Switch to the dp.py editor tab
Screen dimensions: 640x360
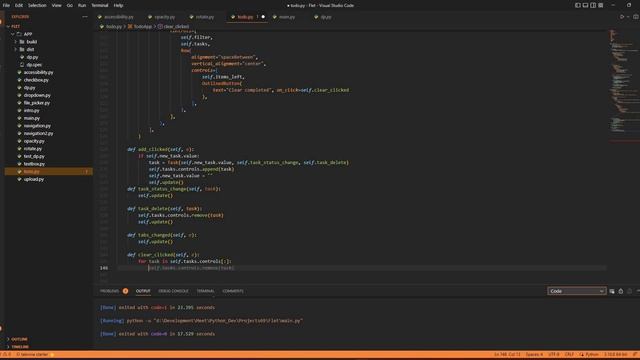[x=326, y=17]
